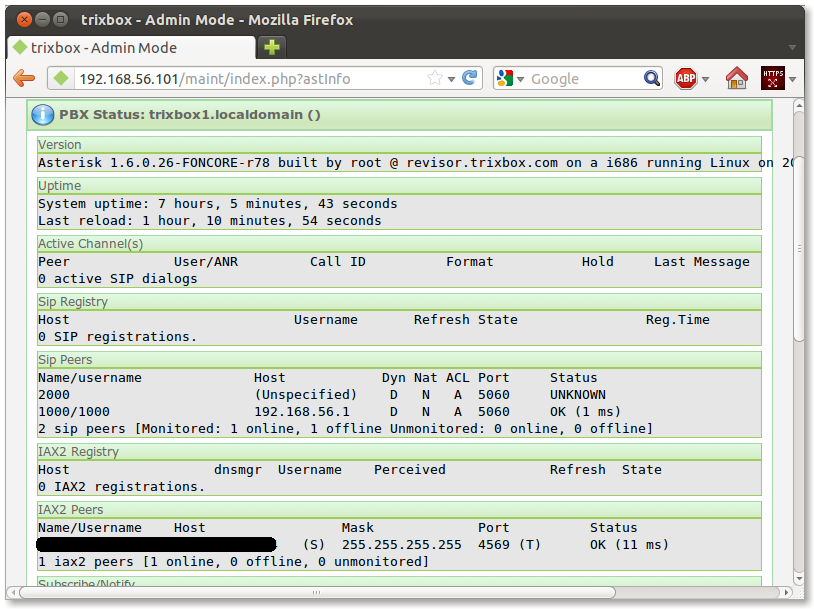Open the list all tabs arrow

(792, 47)
